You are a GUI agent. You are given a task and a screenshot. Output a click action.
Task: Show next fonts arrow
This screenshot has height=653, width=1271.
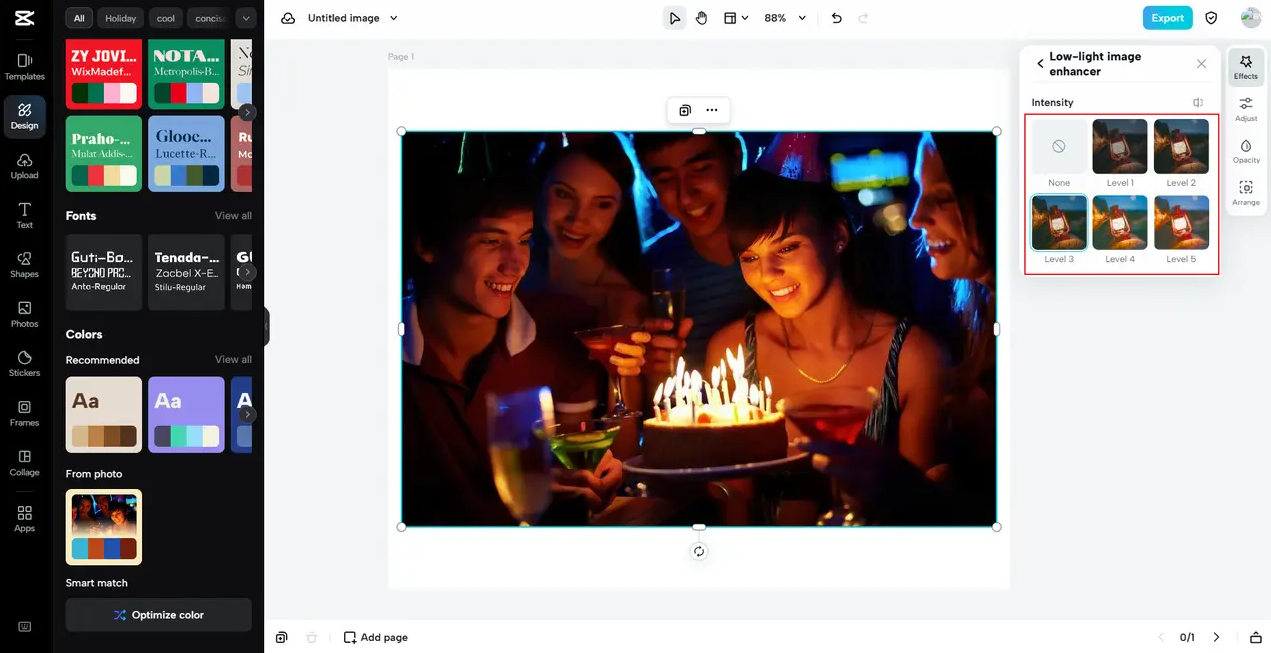pyautogui.click(x=247, y=272)
